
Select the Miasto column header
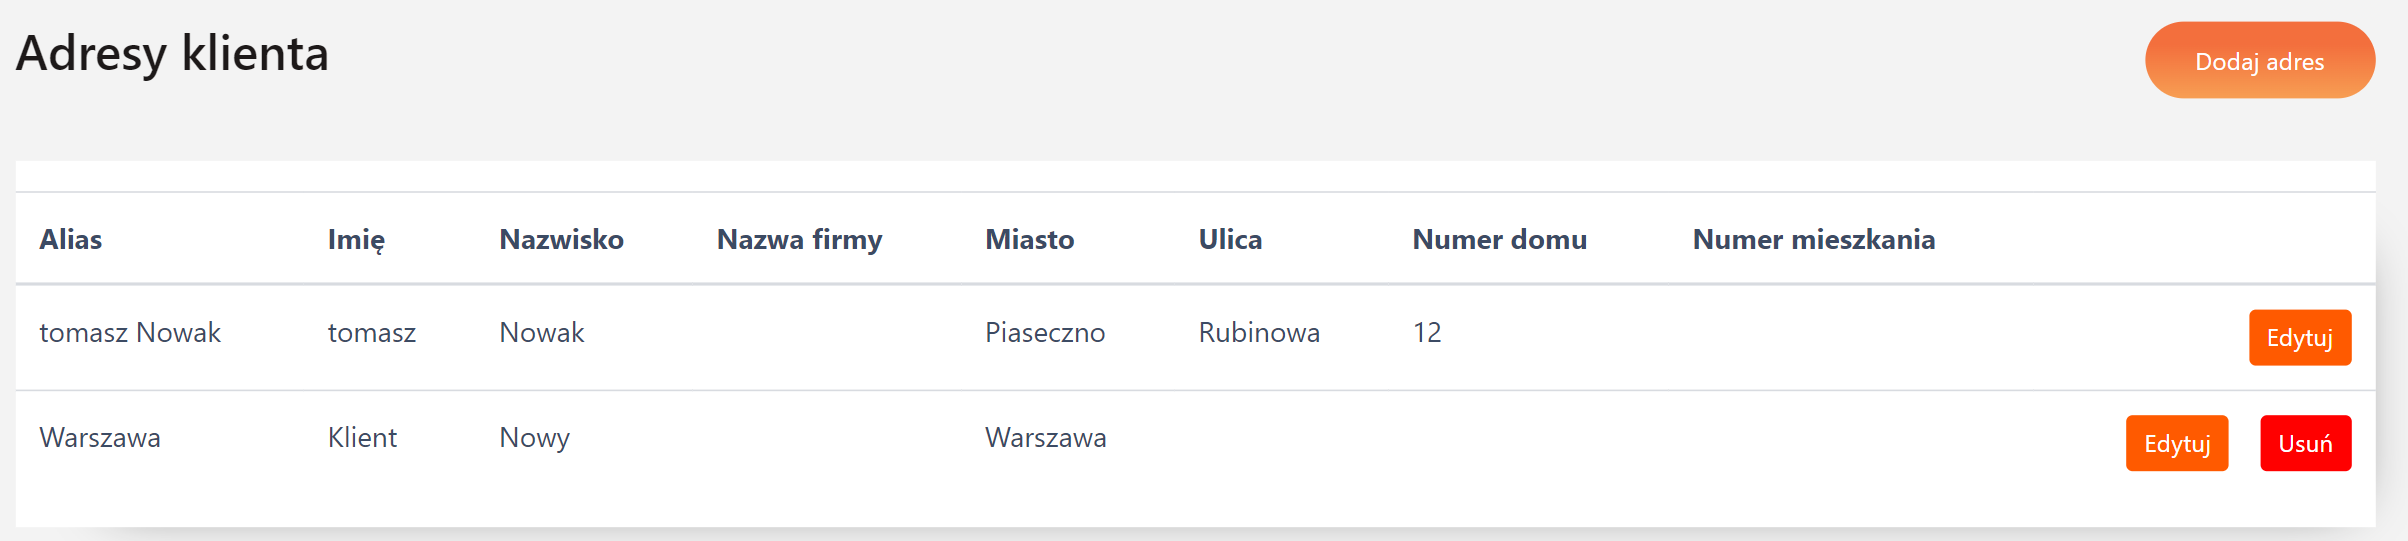pyautogui.click(x=1029, y=240)
